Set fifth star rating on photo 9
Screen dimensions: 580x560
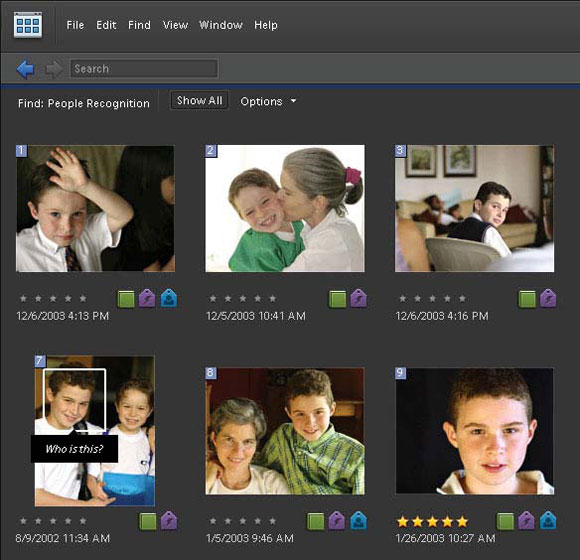click(462, 522)
